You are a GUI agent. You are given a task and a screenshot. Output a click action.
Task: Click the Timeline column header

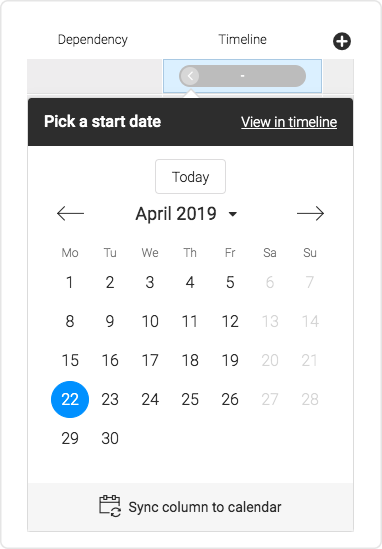(242, 40)
